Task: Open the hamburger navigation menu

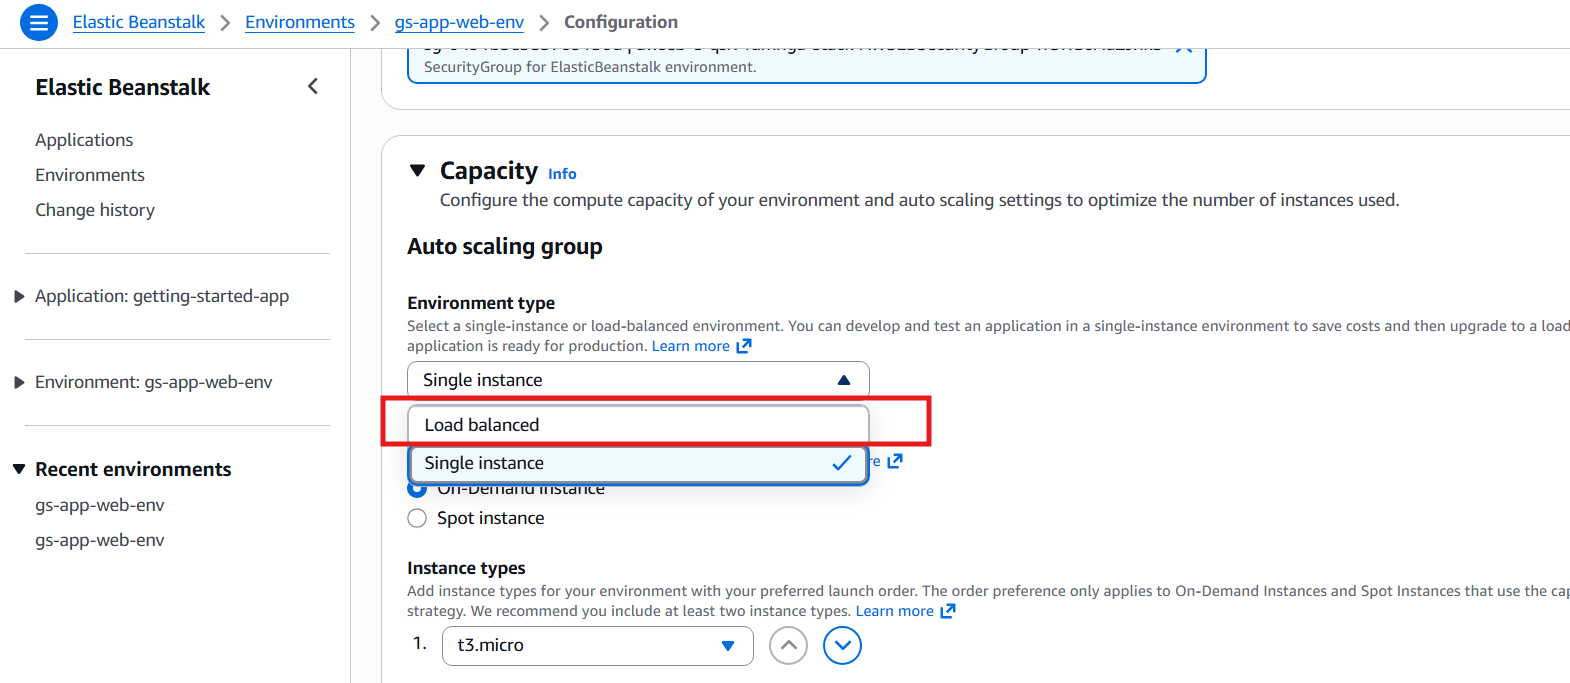Action: (39, 22)
